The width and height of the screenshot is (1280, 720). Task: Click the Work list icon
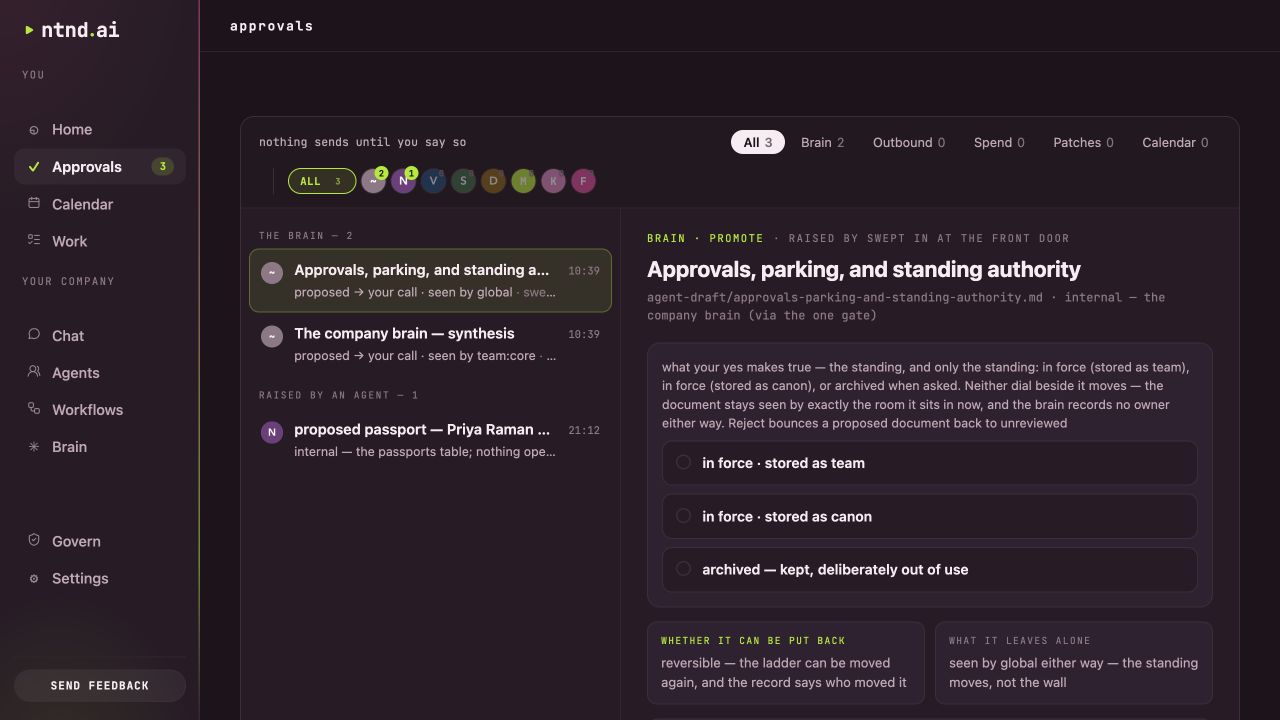pos(34,241)
